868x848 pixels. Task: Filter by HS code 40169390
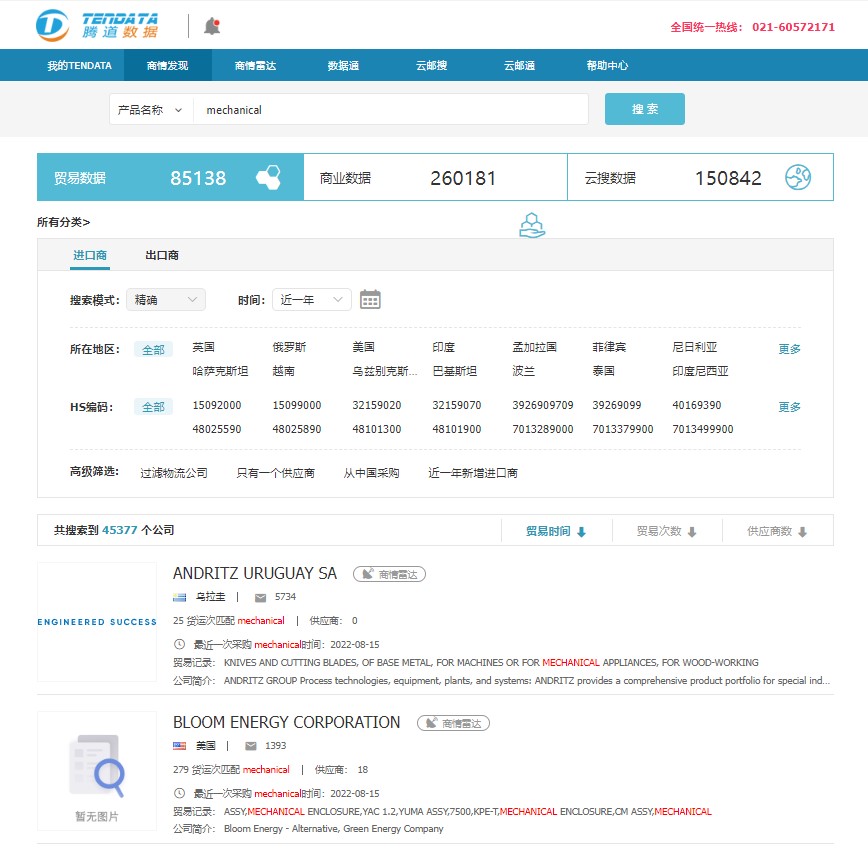[x=697, y=405]
